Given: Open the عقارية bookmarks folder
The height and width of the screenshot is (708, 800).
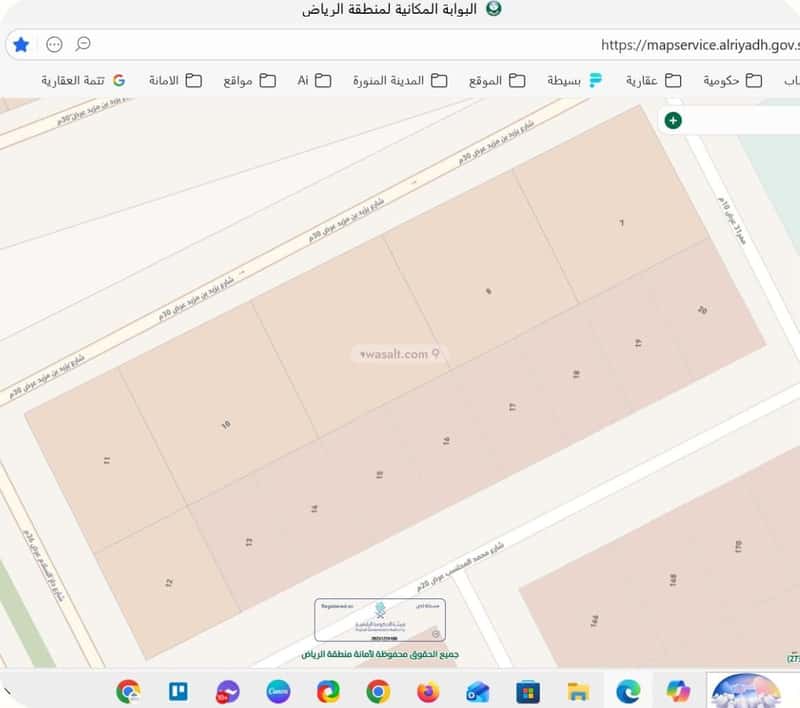Looking at the screenshot, I should click(654, 80).
